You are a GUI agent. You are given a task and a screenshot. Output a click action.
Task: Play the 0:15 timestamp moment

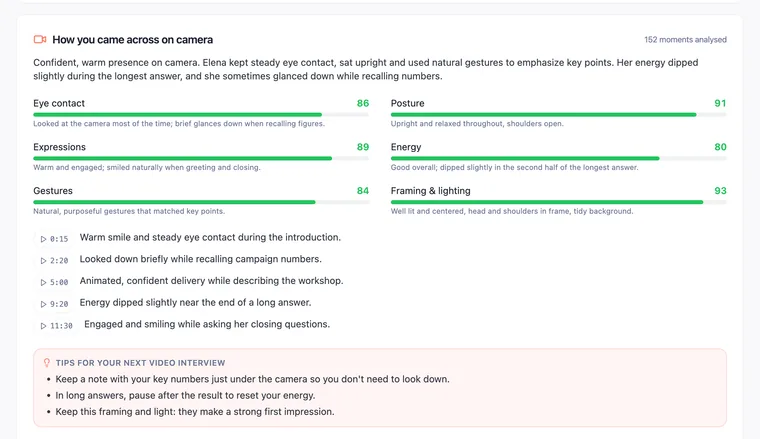coord(54,239)
